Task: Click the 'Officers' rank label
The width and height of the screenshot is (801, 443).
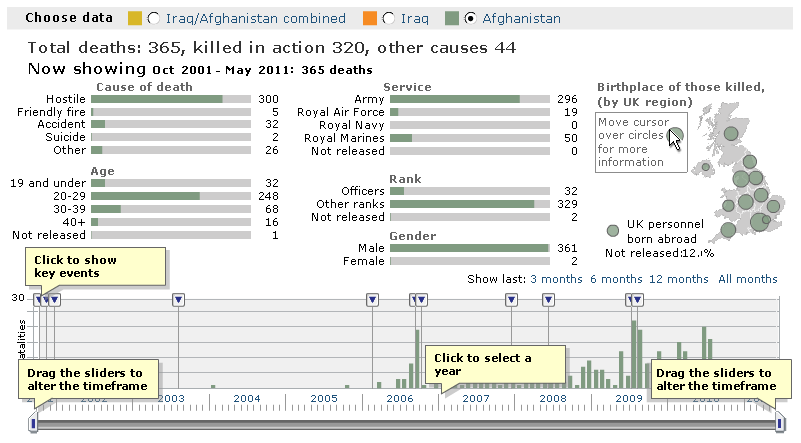Action: click(x=363, y=191)
